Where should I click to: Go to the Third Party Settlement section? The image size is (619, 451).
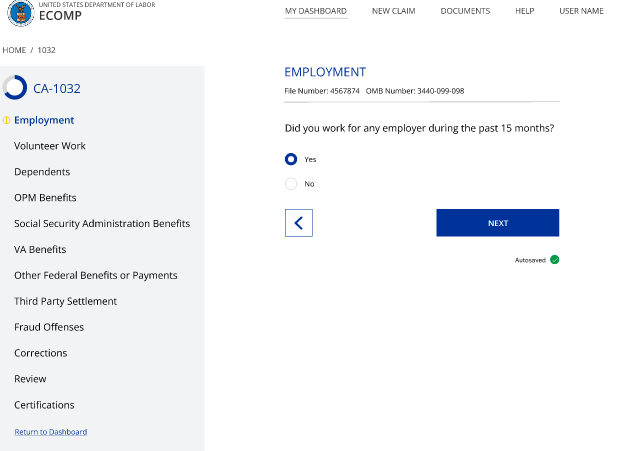(66, 301)
